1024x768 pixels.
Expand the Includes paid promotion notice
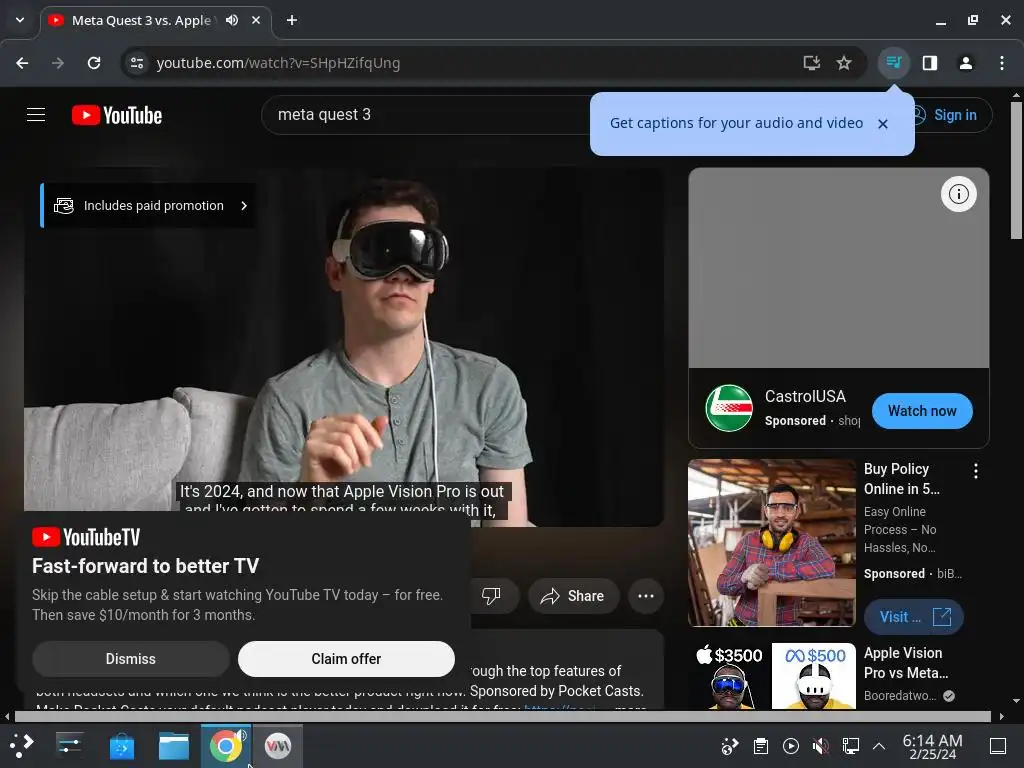(149, 206)
